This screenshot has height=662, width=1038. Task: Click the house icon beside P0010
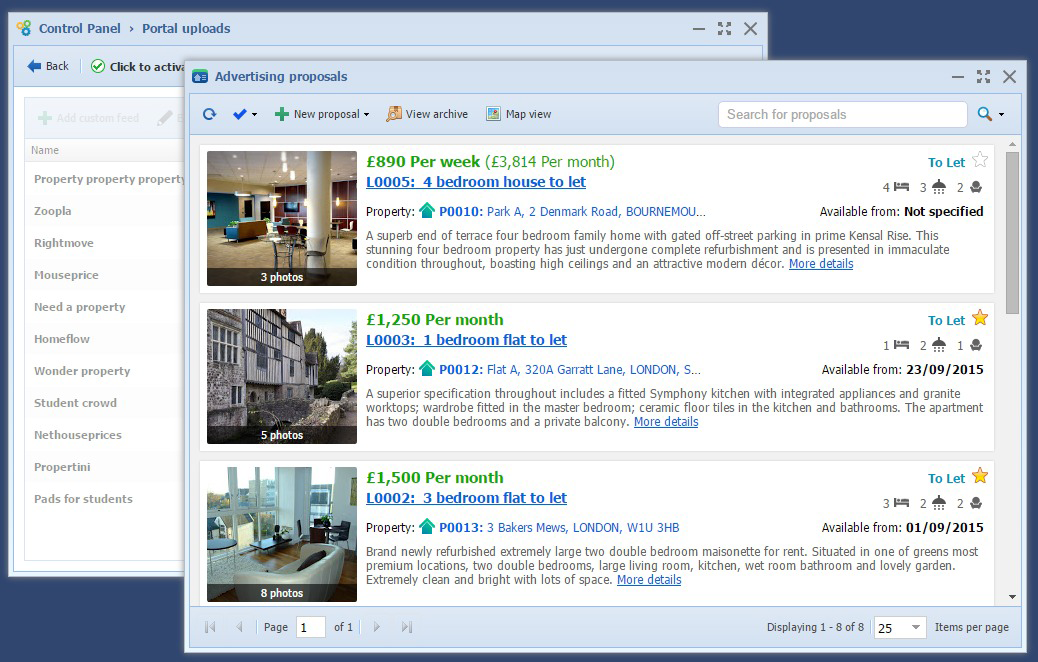427,211
